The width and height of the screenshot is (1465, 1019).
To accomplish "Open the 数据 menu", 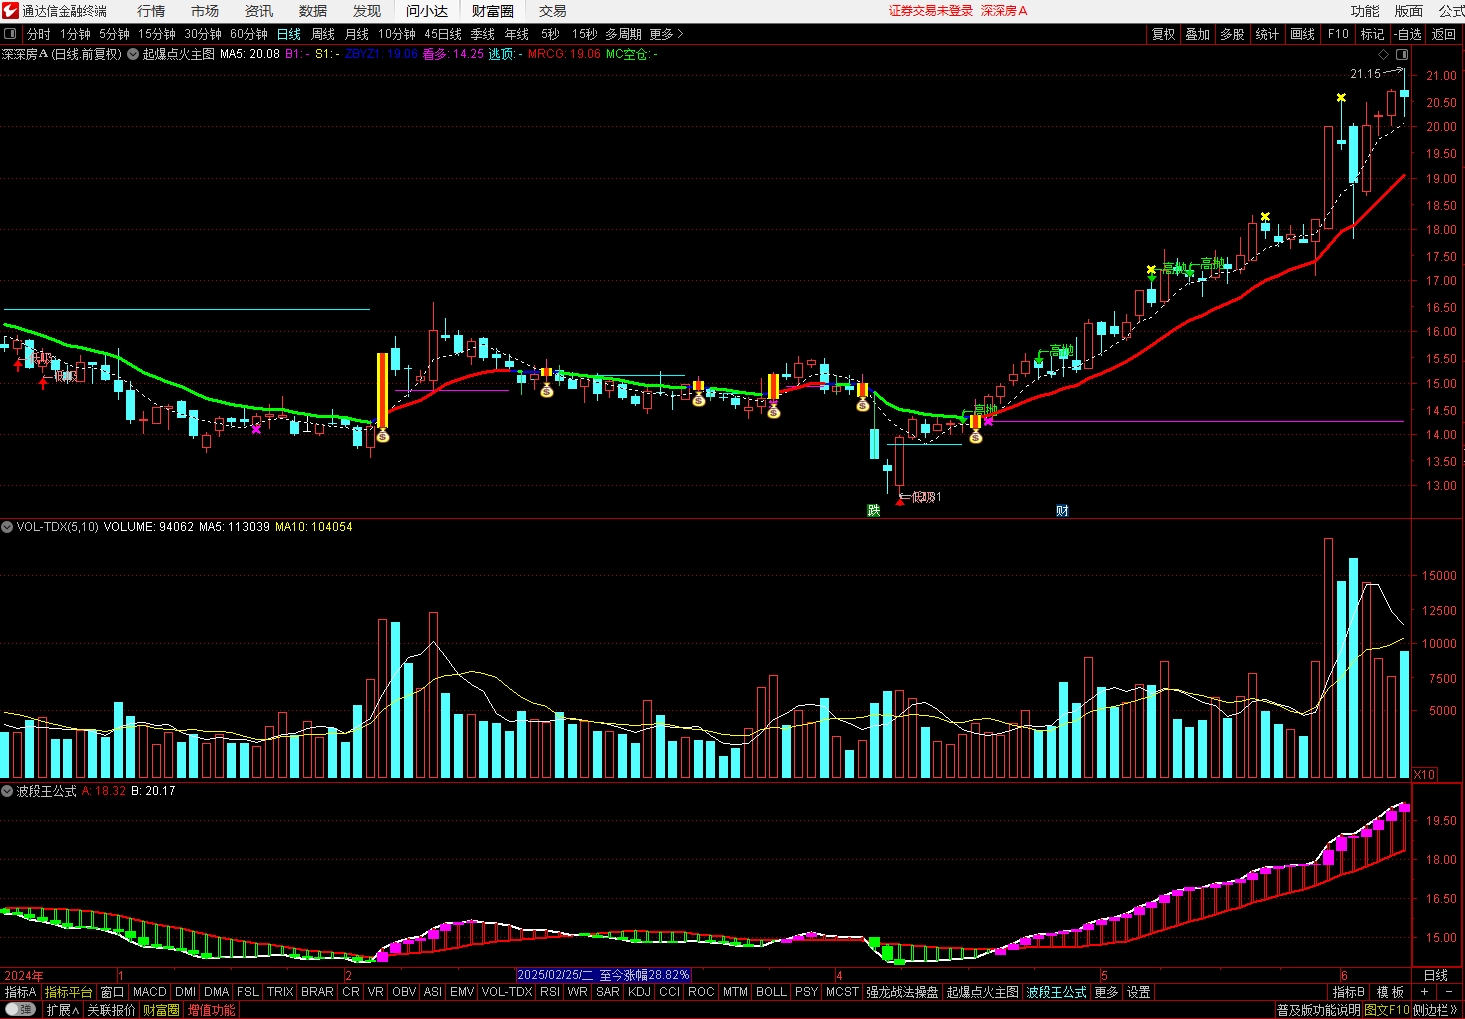I will pyautogui.click(x=313, y=11).
